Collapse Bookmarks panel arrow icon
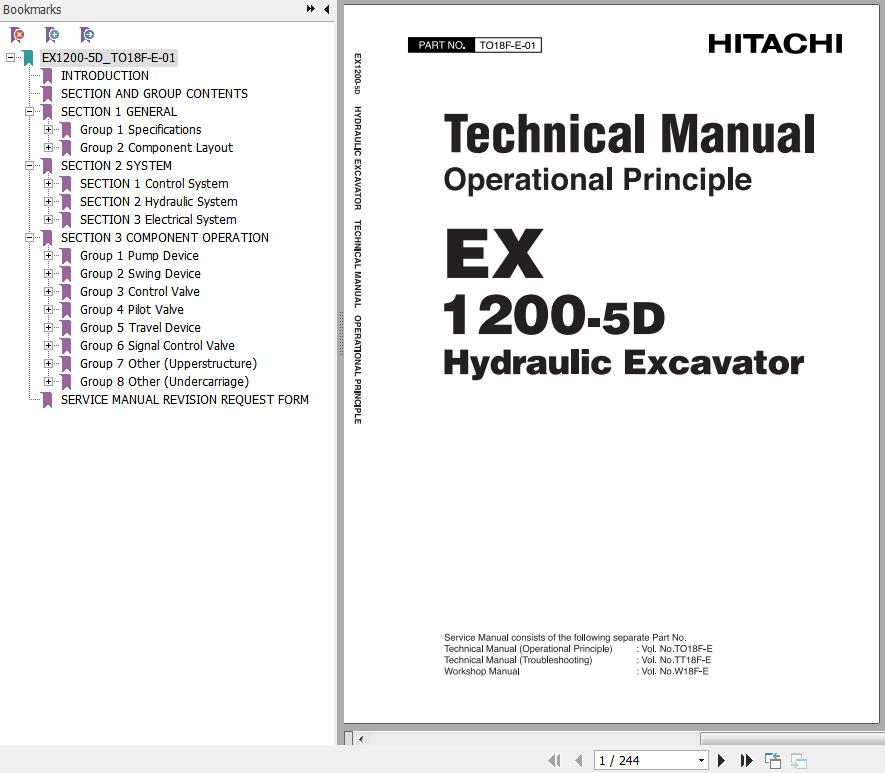The image size is (885, 773). (326, 9)
